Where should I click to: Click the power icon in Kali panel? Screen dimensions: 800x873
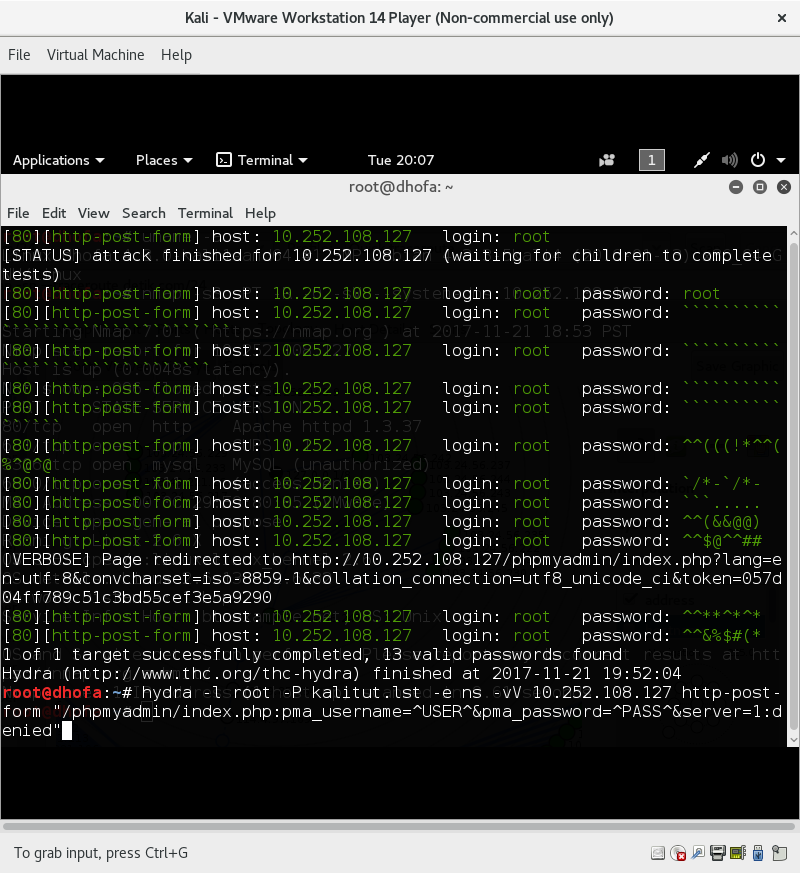point(758,160)
